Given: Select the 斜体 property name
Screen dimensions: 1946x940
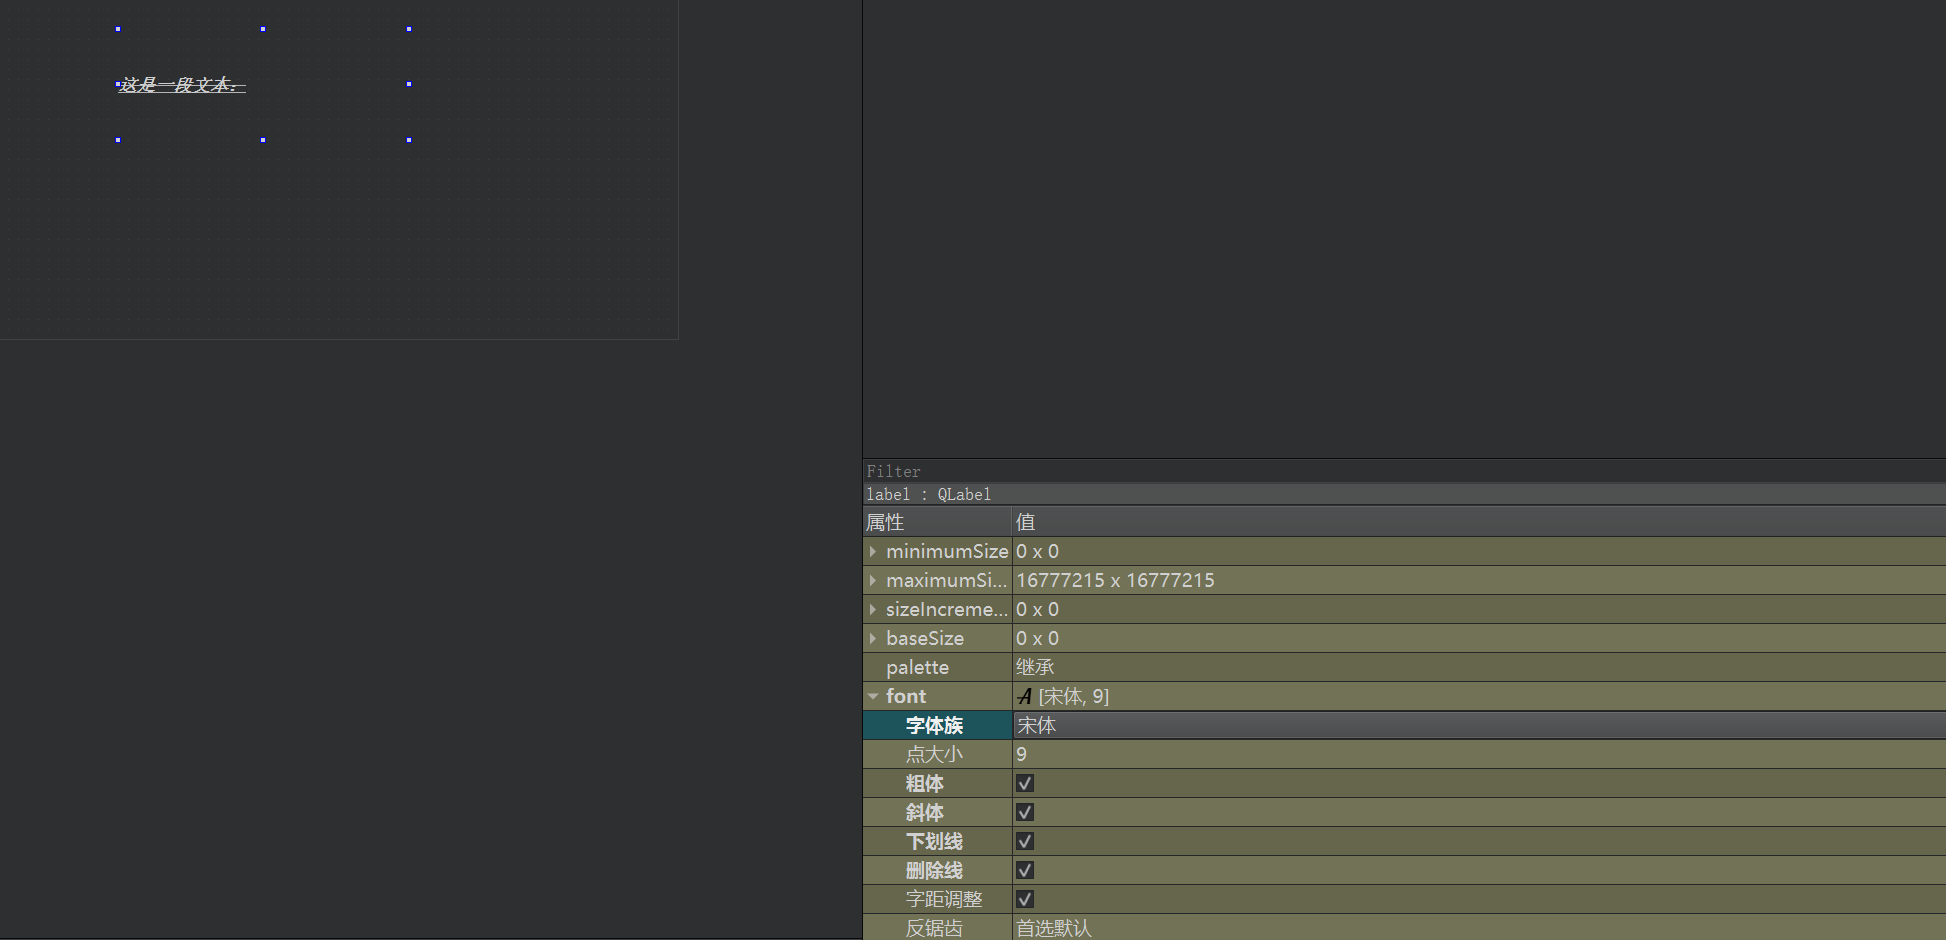Looking at the screenshot, I should (x=924, y=812).
